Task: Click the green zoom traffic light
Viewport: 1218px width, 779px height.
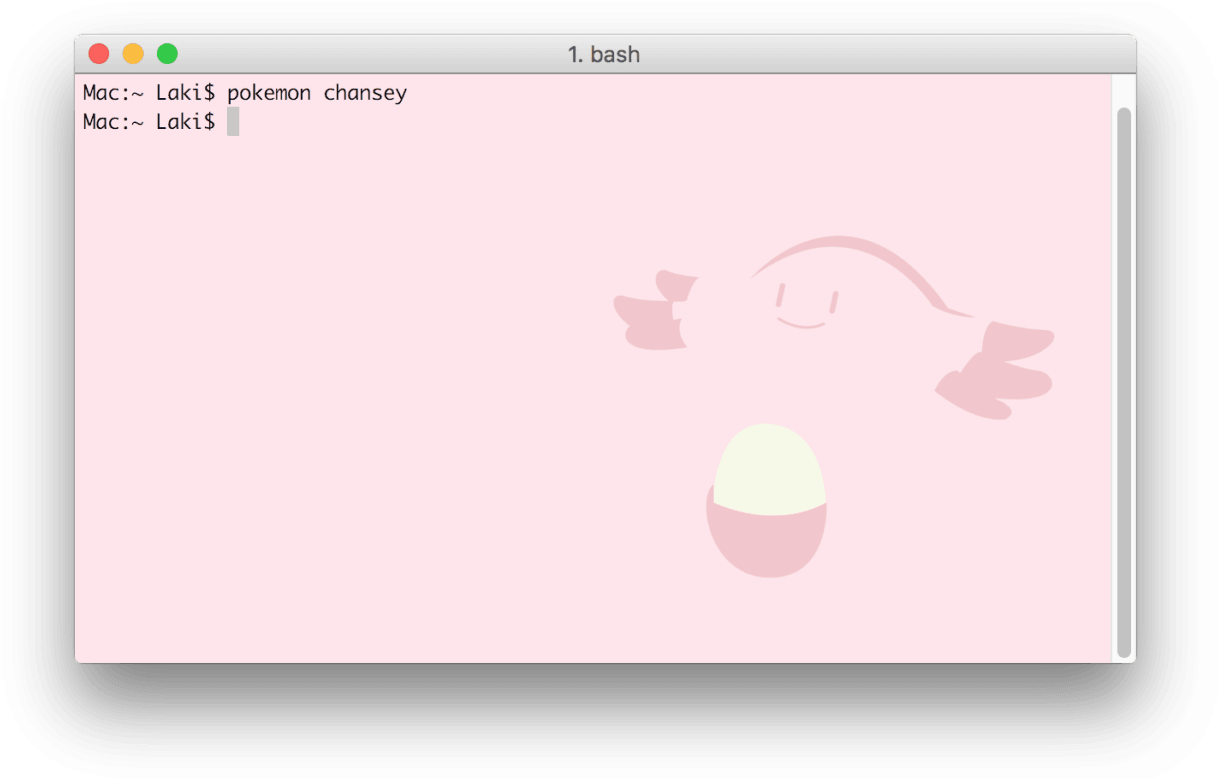Action: coord(167,53)
